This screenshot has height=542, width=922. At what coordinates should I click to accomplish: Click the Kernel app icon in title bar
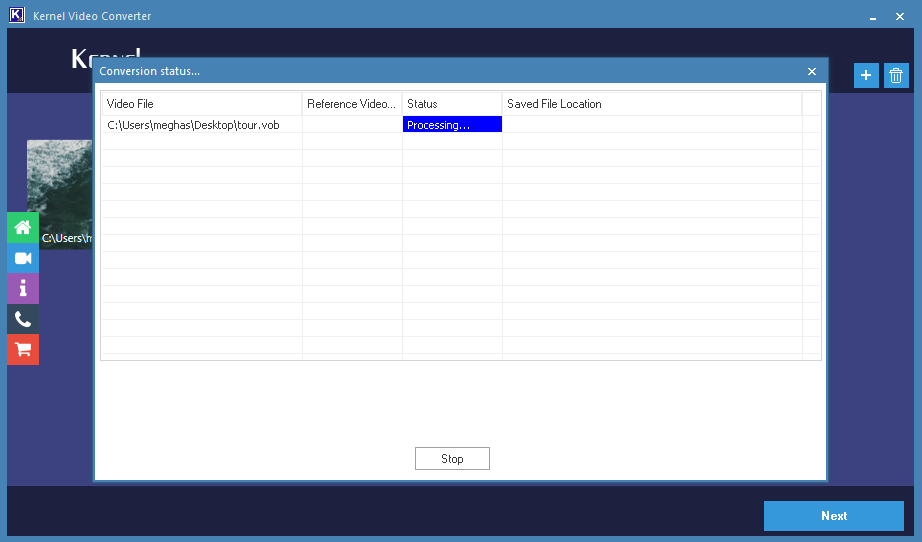pyautogui.click(x=16, y=16)
